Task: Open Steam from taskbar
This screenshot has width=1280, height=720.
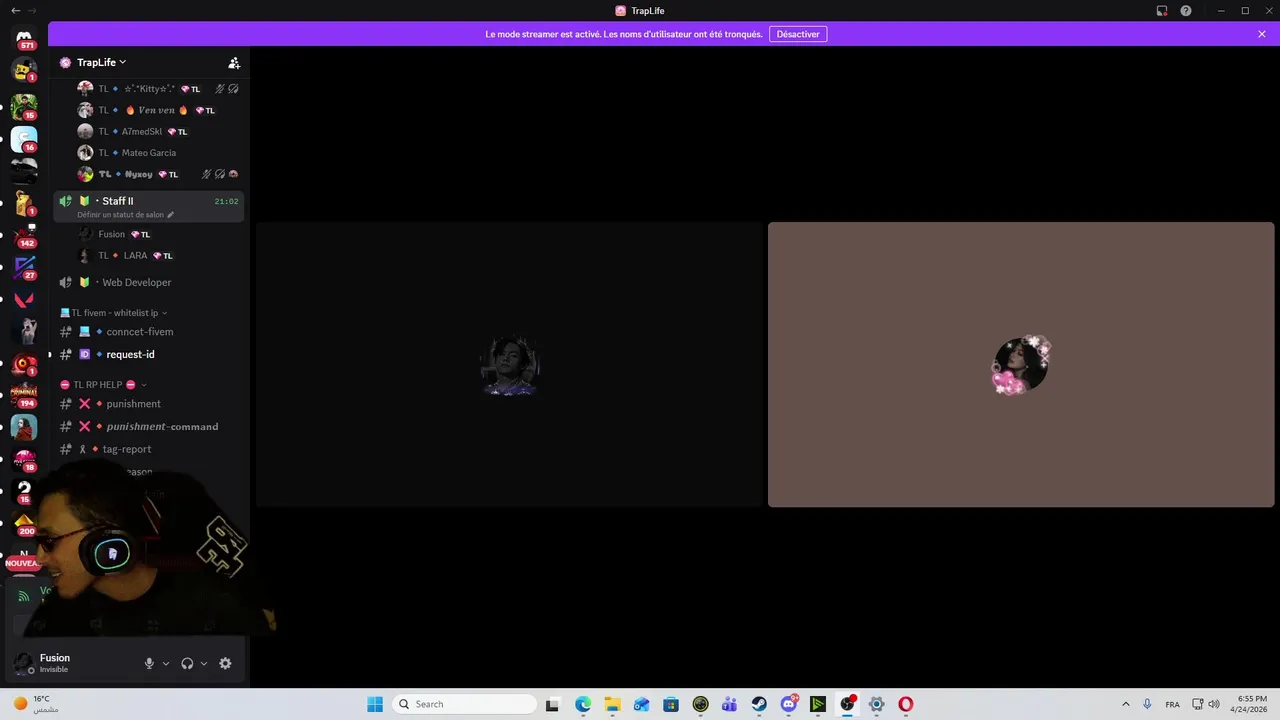Action: (759, 704)
